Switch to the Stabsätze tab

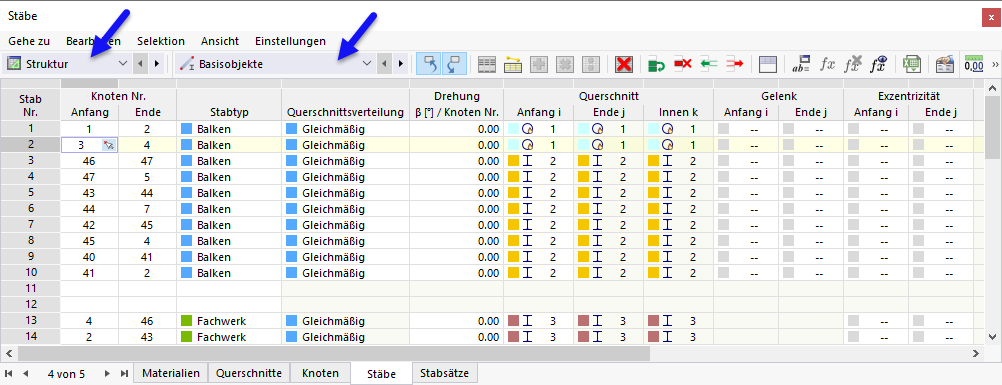(x=445, y=373)
